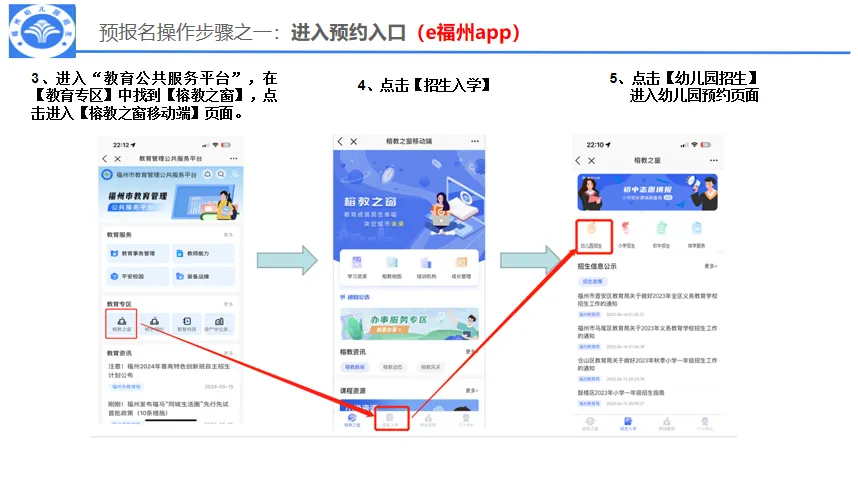Tap notification bell on 福州市教育管理公共服务平台 header
858x483 pixels.
point(208,174)
